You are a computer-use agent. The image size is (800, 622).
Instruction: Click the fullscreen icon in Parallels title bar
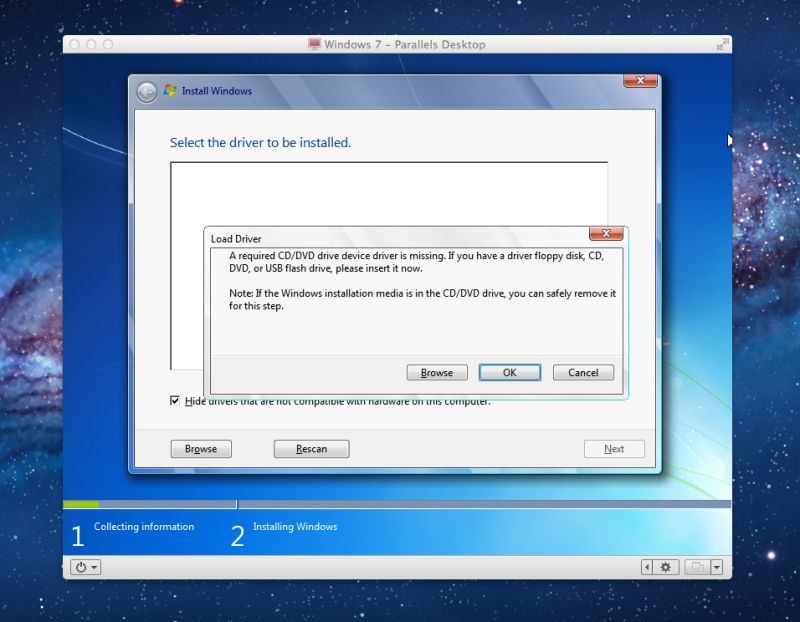tap(719, 44)
